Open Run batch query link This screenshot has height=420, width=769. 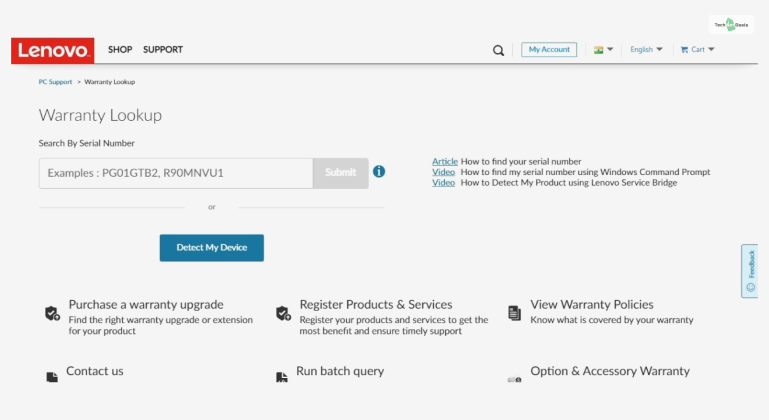click(340, 371)
